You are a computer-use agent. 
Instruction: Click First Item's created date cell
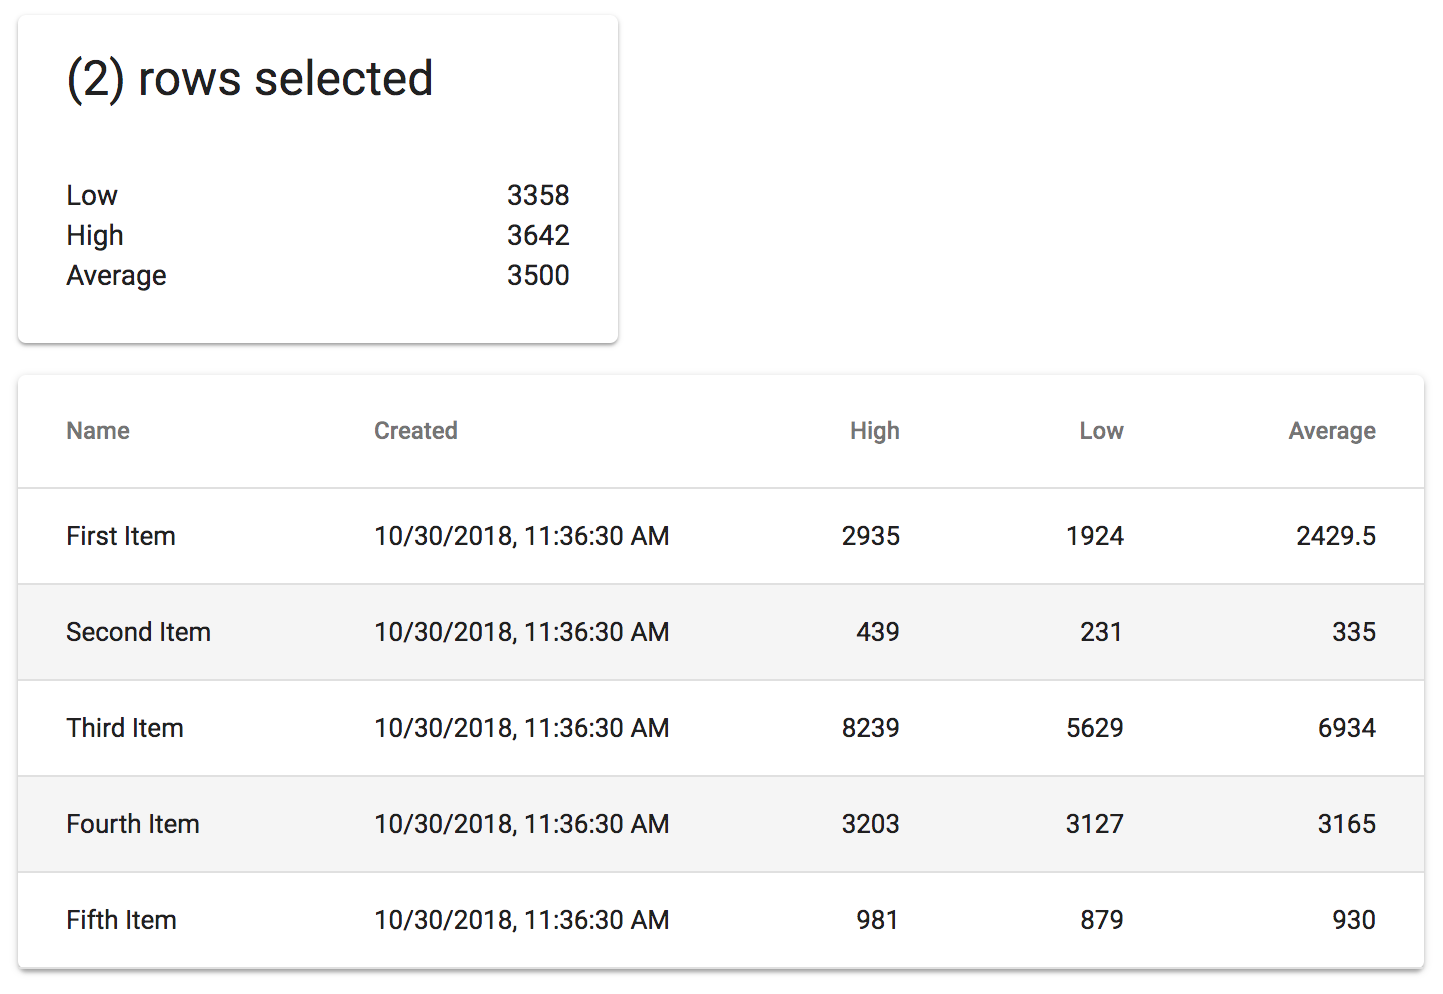click(521, 536)
